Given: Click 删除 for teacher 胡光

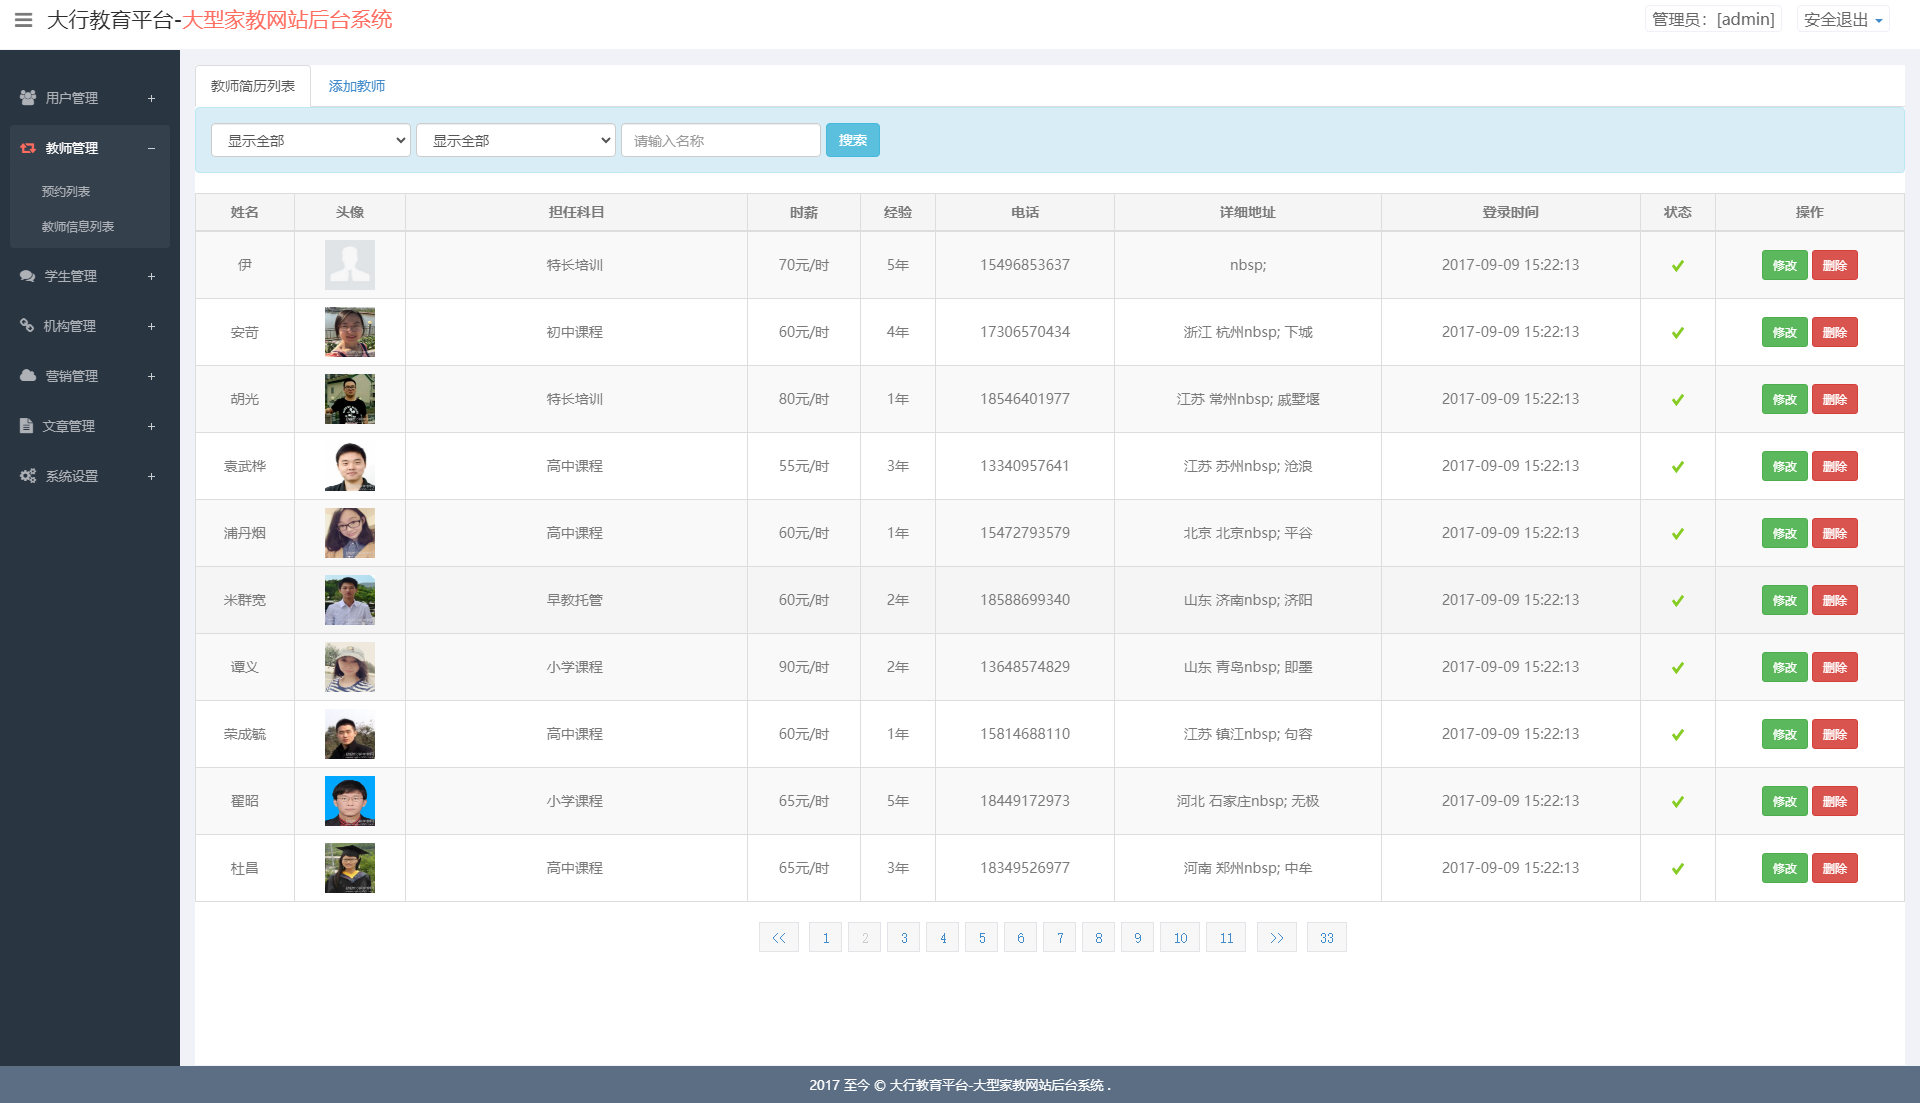Looking at the screenshot, I should point(1835,399).
